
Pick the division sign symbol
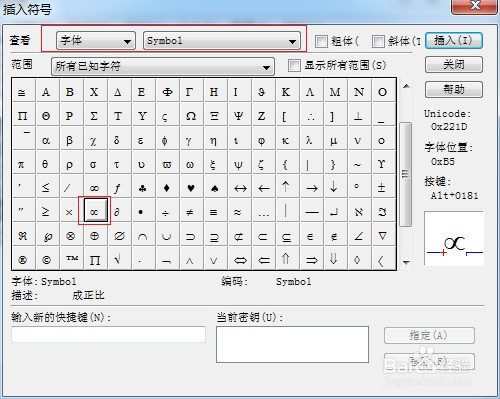click(166, 212)
